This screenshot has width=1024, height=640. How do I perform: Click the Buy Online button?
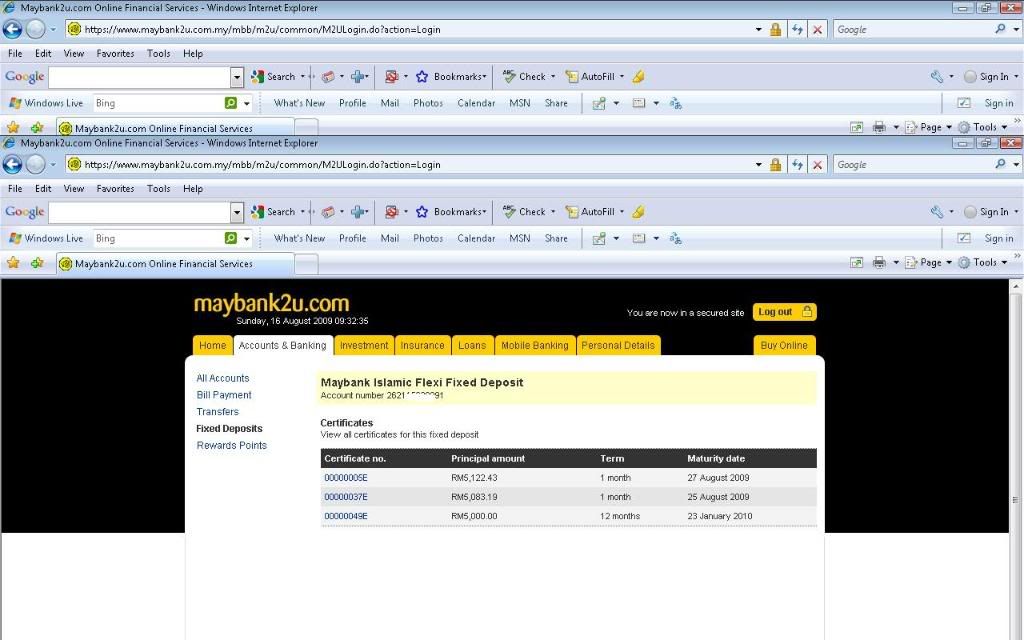(784, 345)
